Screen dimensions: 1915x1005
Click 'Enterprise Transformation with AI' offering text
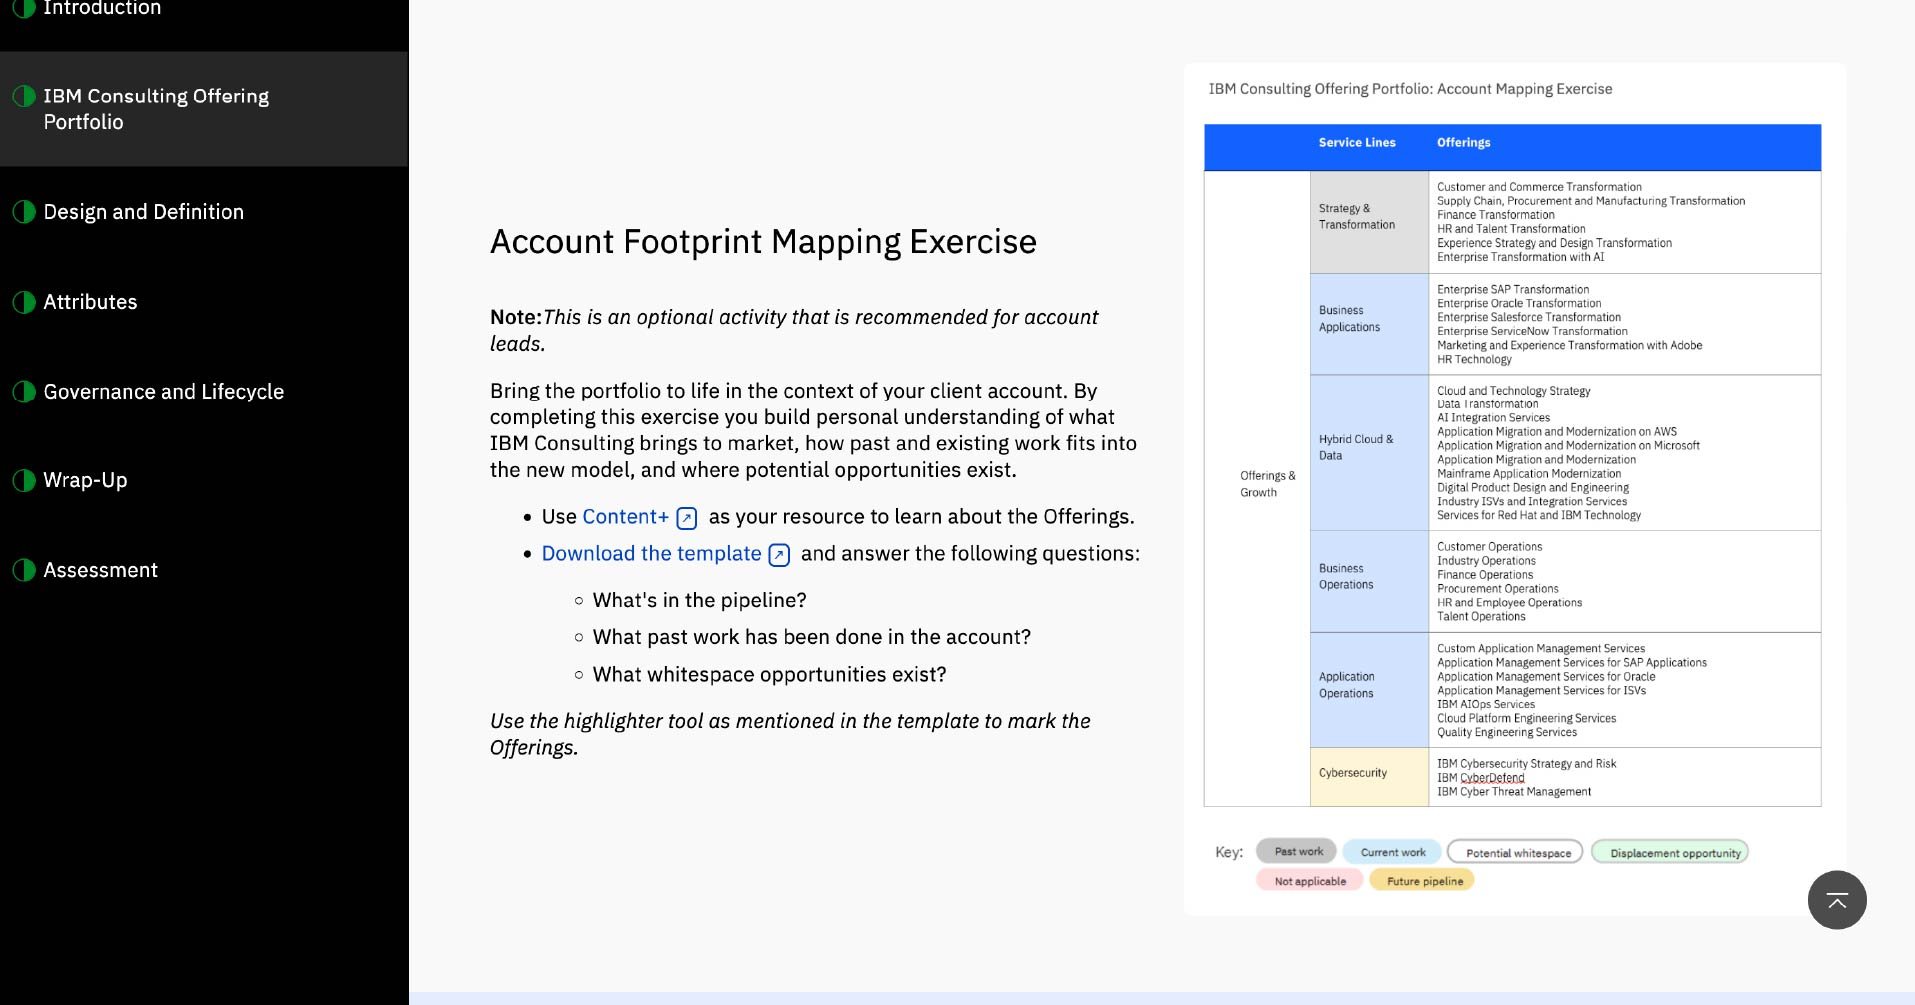(1520, 257)
